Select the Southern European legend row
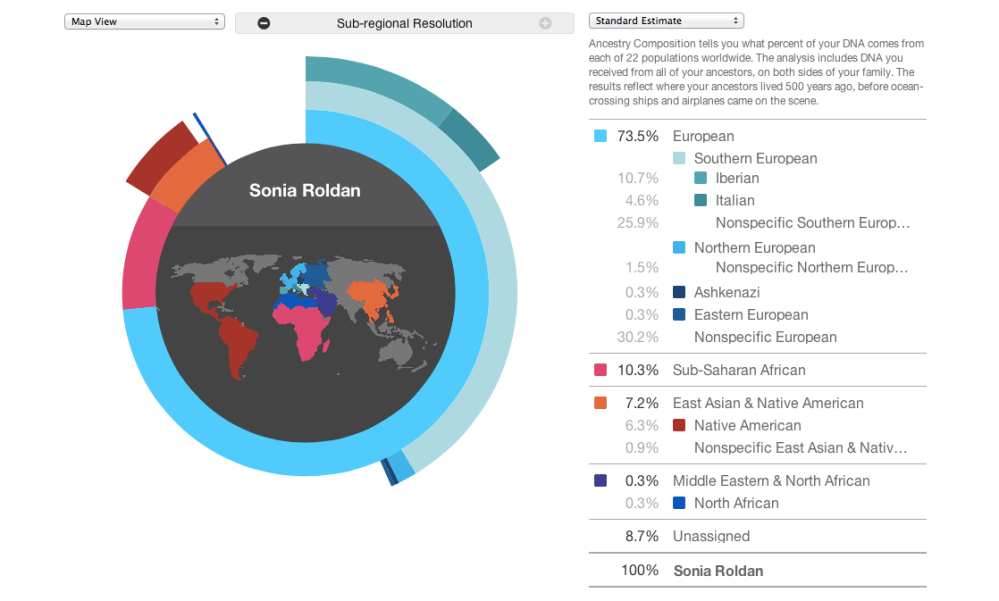This screenshot has height=601, width=999. pyautogui.click(x=755, y=158)
